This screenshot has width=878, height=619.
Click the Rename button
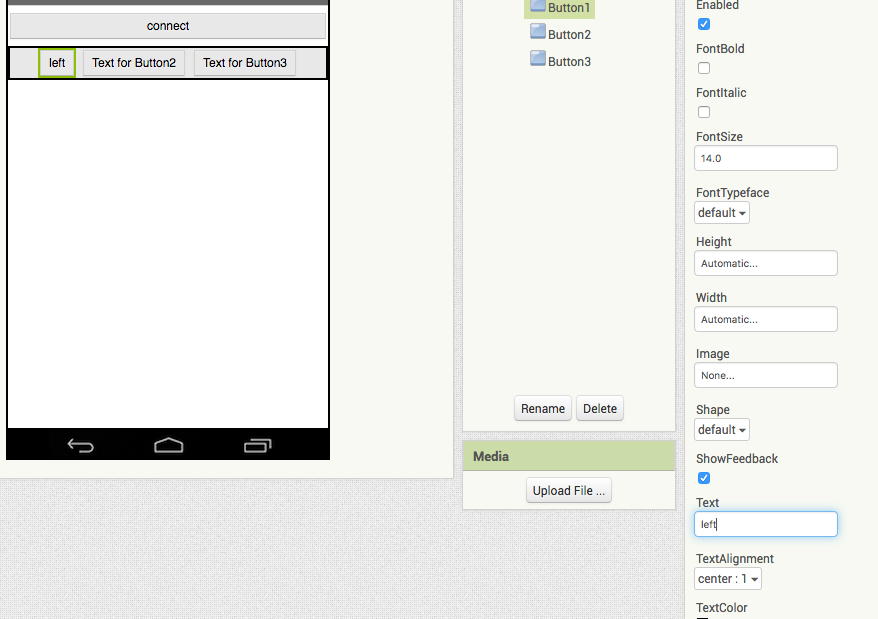point(543,408)
